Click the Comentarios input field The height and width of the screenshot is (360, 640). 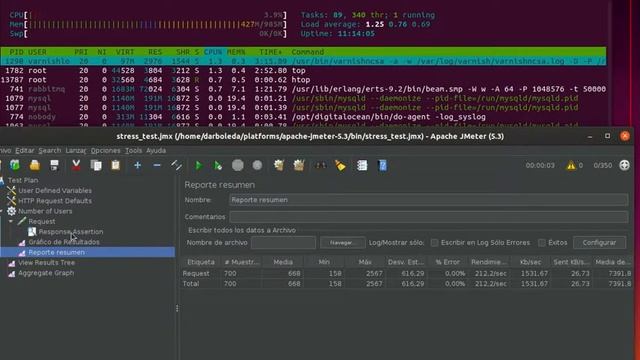(x=429, y=217)
